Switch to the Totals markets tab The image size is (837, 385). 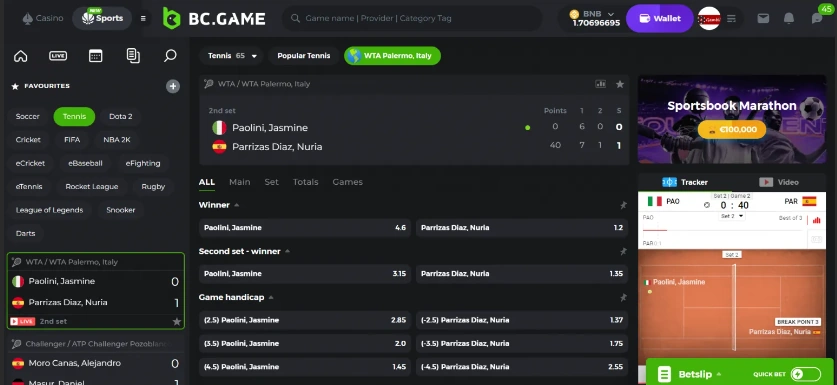pyautogui.click(x=305, y=182)
